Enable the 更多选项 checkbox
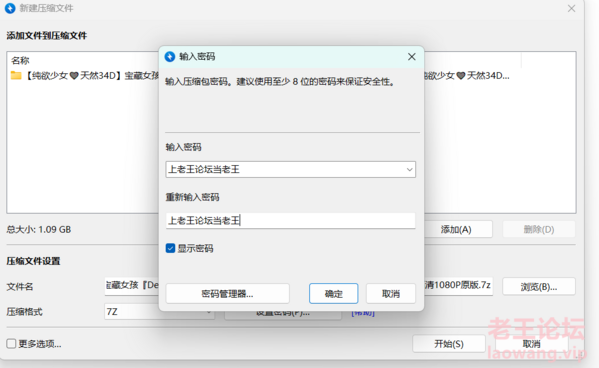The image size is (599, 368). coord(11,344)
